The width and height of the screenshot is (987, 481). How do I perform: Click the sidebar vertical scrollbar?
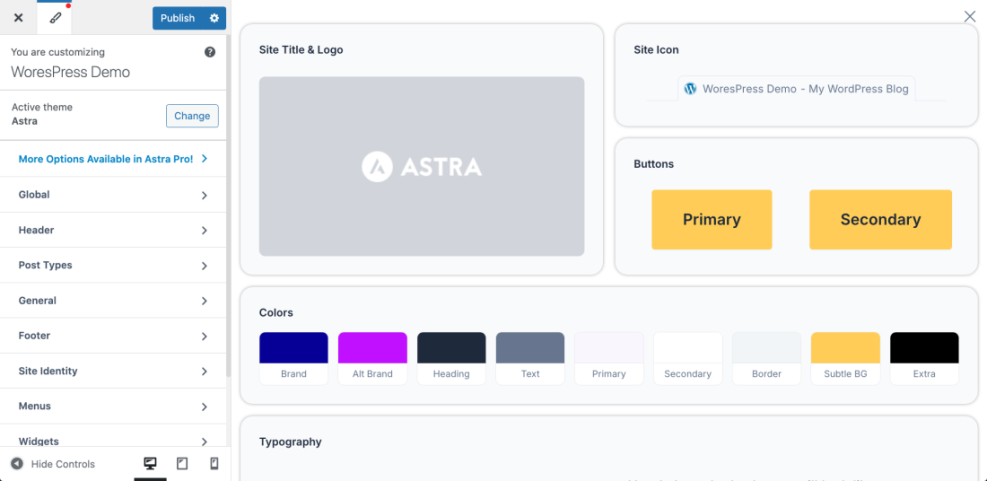pos(228,206)
